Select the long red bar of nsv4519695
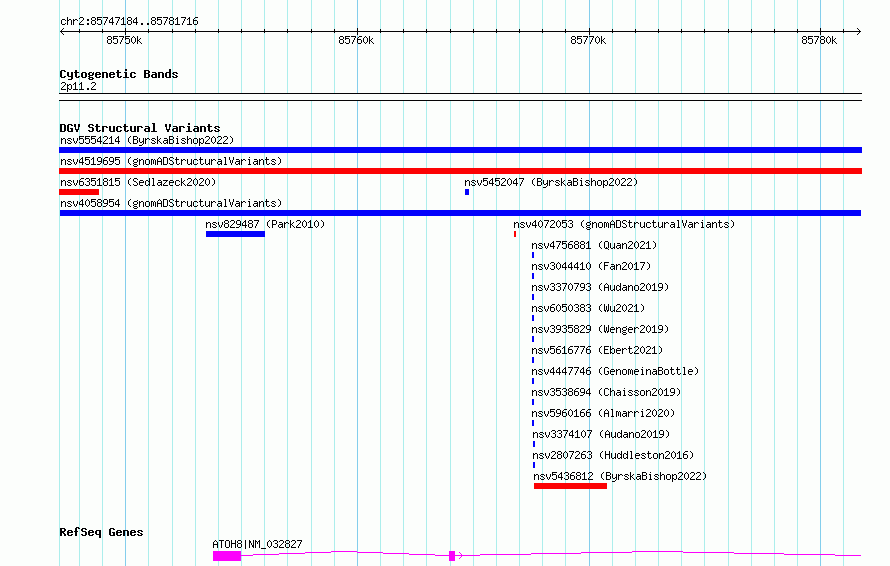Screen dimensions: 890x566 point(460,171)
